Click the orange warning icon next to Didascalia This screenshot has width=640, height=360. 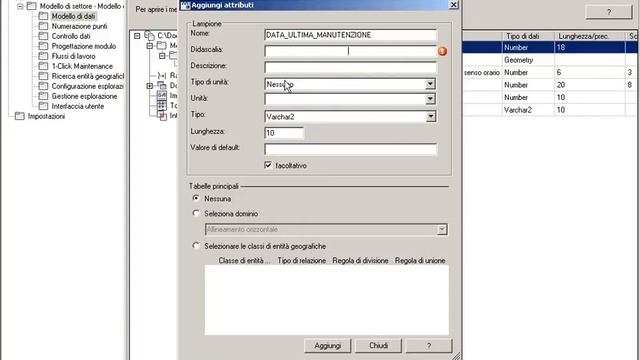click(442, 51)
